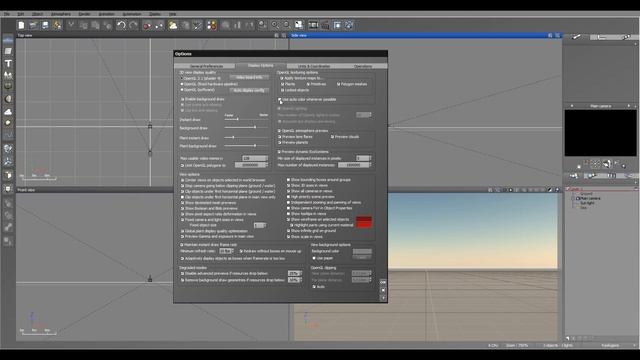Click Instant draw quality slider handle
This screenshot has height=360, width=640.
[237, 119]
